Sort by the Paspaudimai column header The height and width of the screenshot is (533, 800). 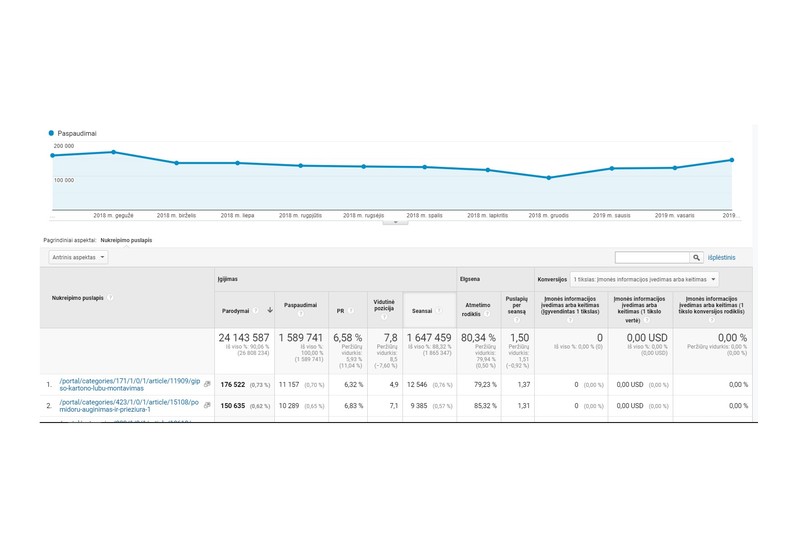click(301, 305)
